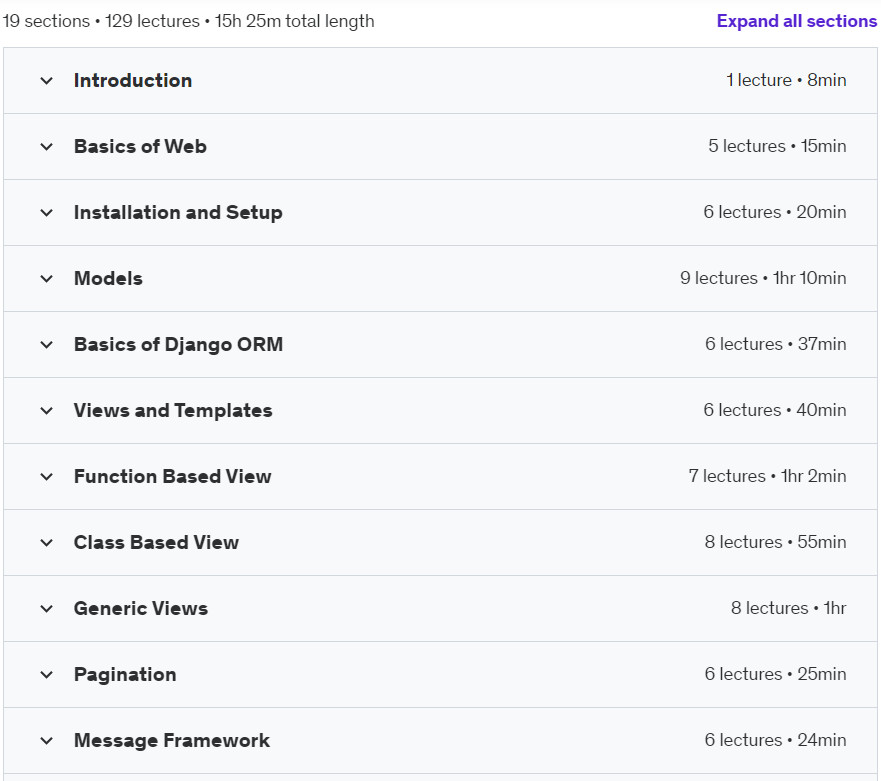Screen dimensions: 881x781
Task: Click the '8 lectures • 55min' text
Action: click(x=775, y=542)
